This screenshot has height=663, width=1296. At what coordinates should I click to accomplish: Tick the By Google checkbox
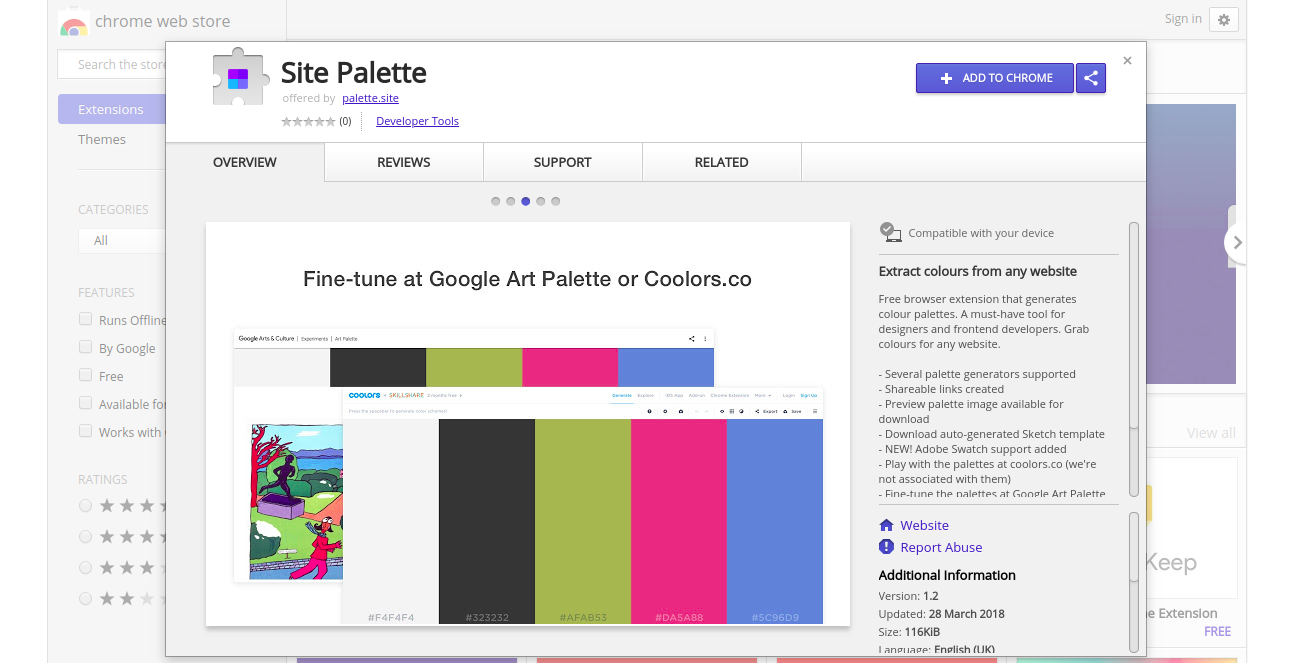(x=86, y=348)
